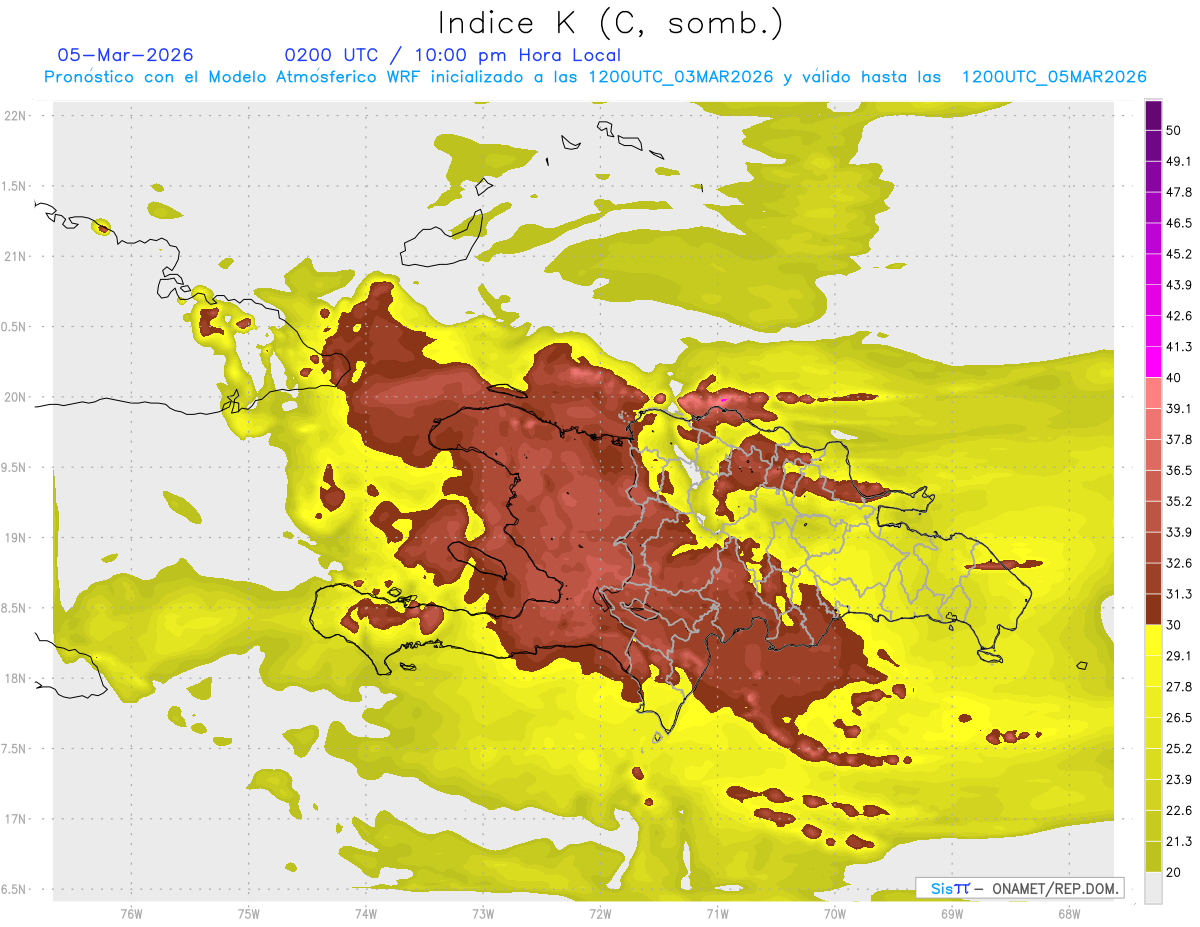Screen dimensions: 1200x927
Task: Pick the gray swatch below 20
Action: [x=1153, y=887]
